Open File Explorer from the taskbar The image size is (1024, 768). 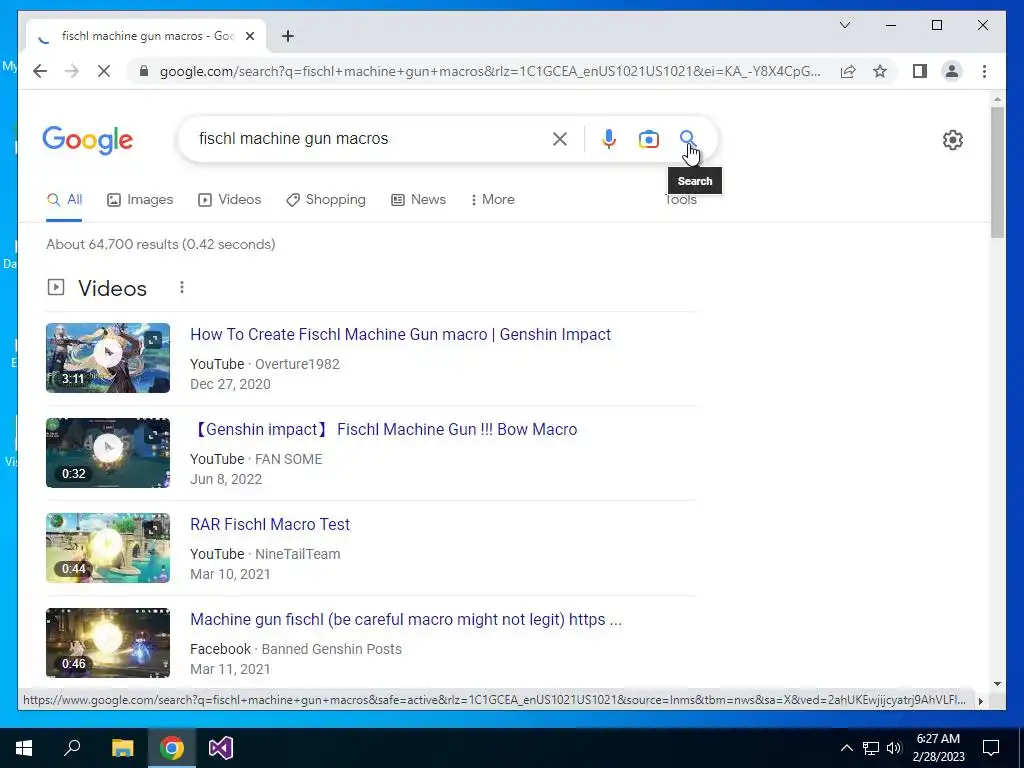[122, 748]
